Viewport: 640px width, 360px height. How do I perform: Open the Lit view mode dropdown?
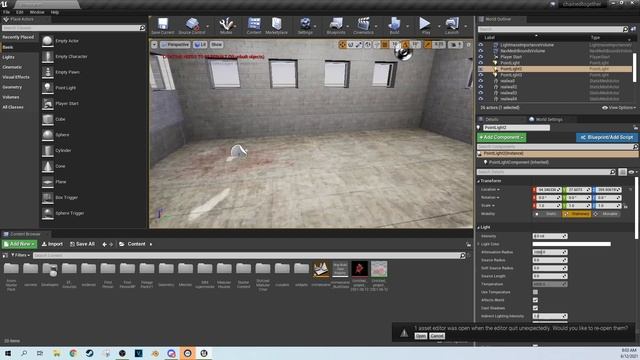click(200, 44)
